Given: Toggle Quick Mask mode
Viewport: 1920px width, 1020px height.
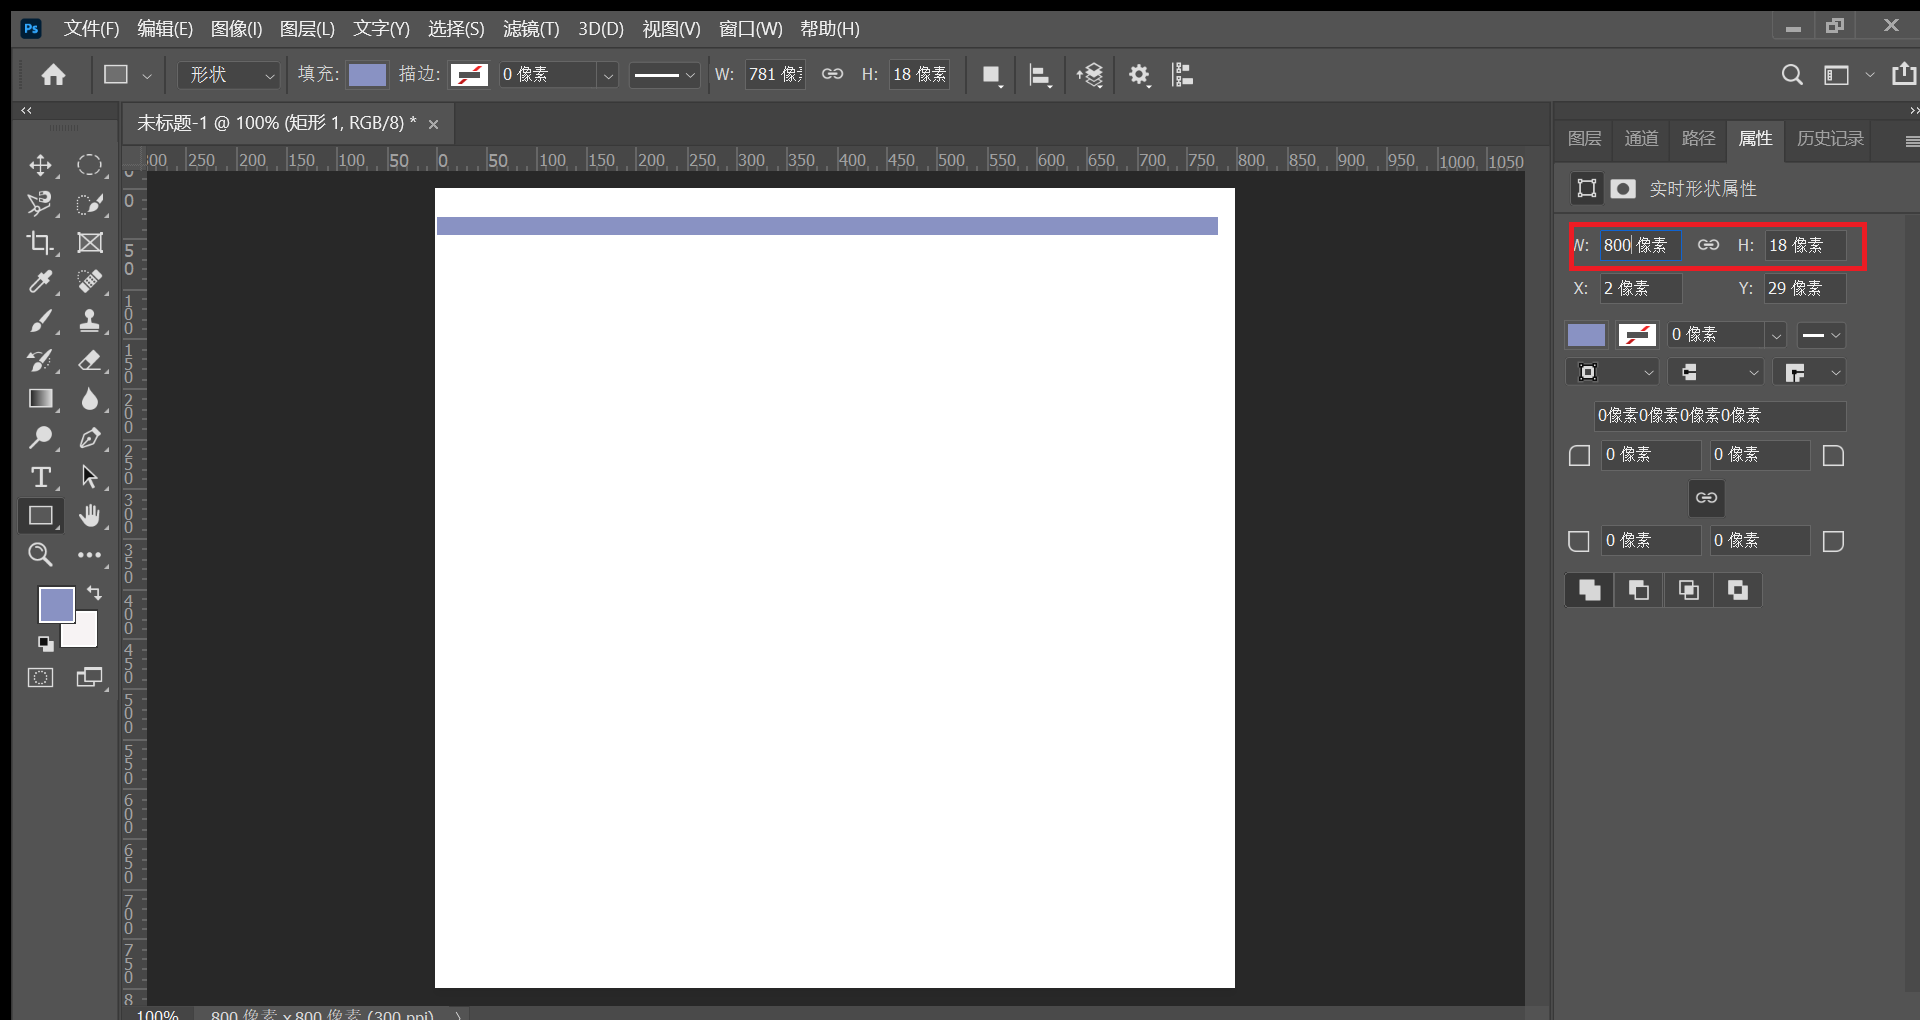Looking at the screenshot, I should (x=40, y=678).
